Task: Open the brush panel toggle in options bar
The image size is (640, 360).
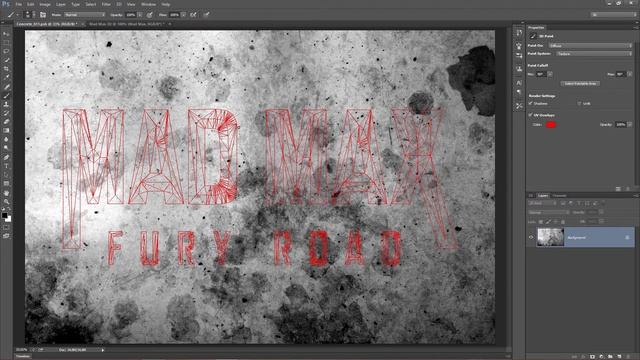Action: click(x=43, y=15)
